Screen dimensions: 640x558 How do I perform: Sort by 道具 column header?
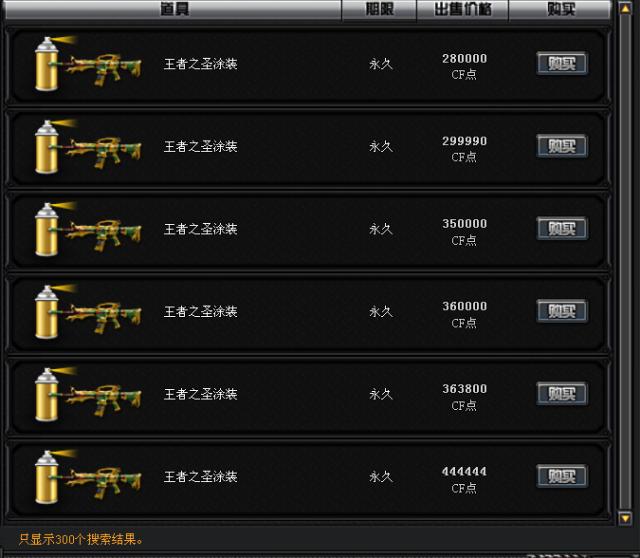[173, 9]
